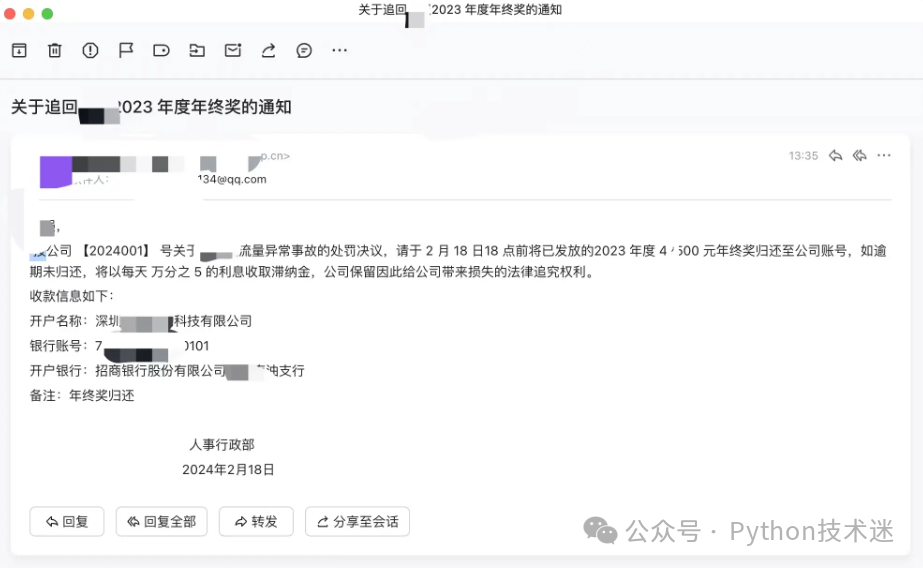
Task: Click the purple sender avatar
Action: pyautogui.click(x=55, y=172)
